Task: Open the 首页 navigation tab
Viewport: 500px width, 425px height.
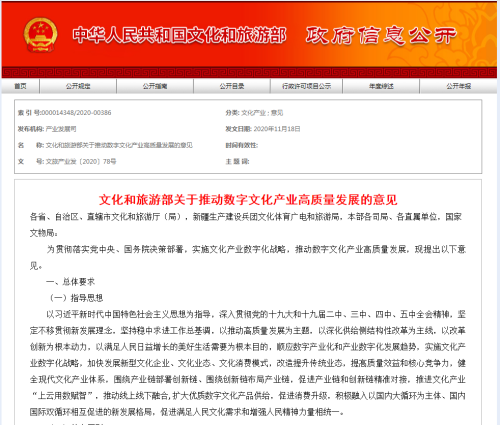Action: click(x=20, y=86)
